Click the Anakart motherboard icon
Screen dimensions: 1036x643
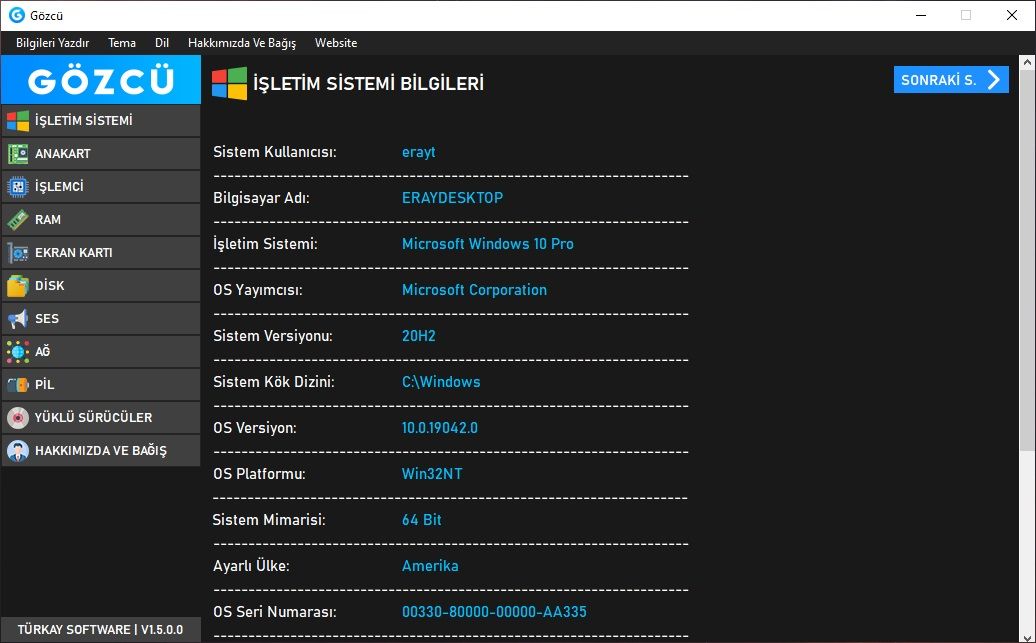[18, 154]
